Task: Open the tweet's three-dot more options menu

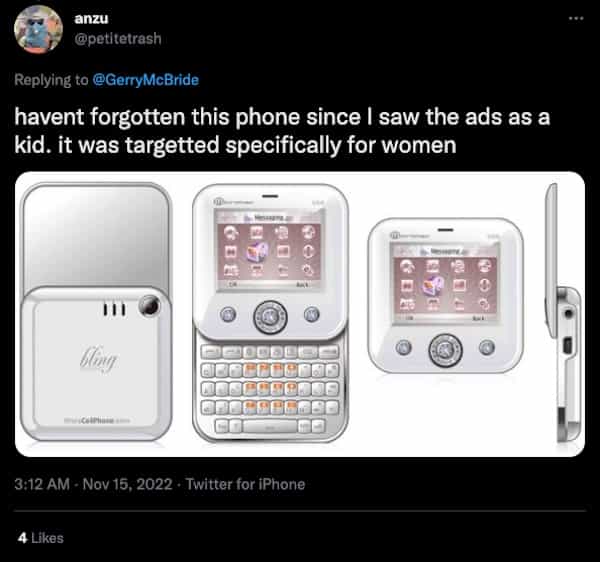Action: pyautogui.click(x=573, y=18)
